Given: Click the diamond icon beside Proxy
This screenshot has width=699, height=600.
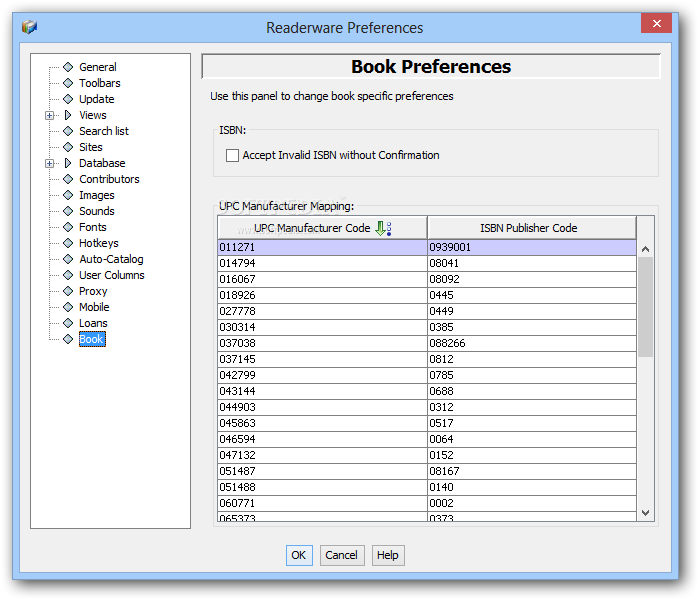Looking at the screenshot, I should (68, 291).
